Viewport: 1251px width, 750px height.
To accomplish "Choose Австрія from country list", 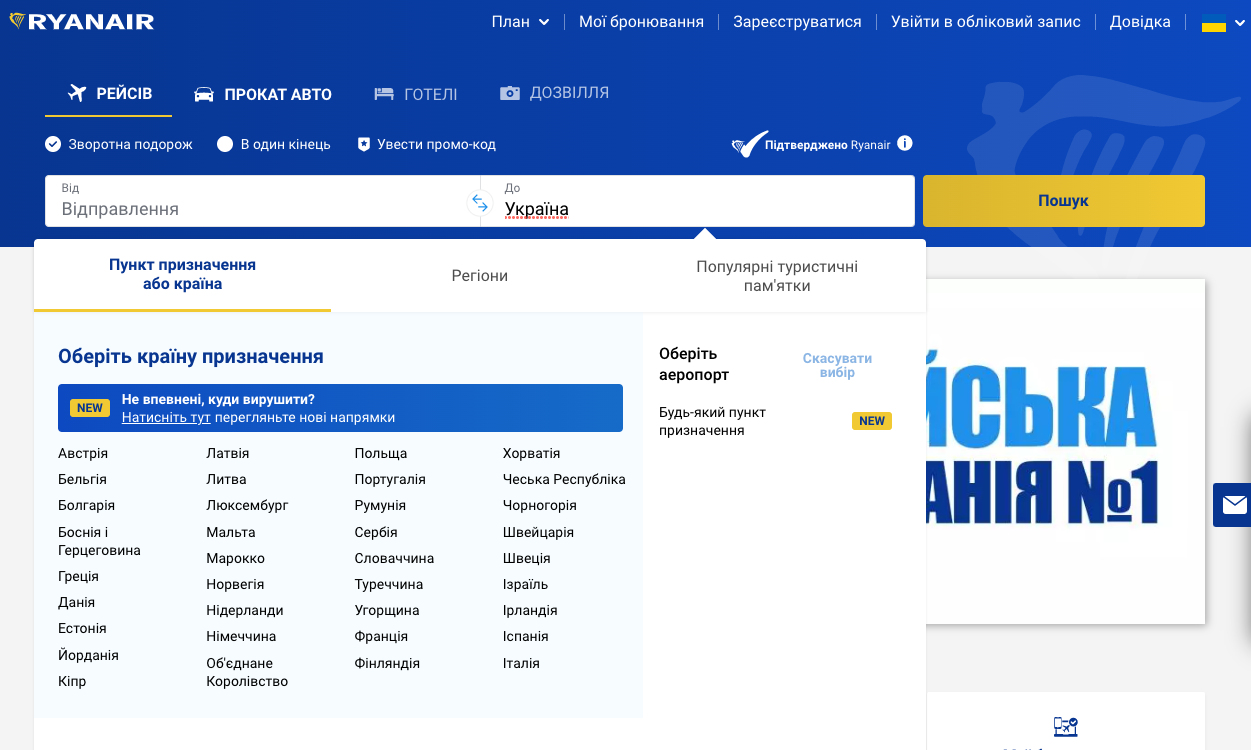I will 83,453.
